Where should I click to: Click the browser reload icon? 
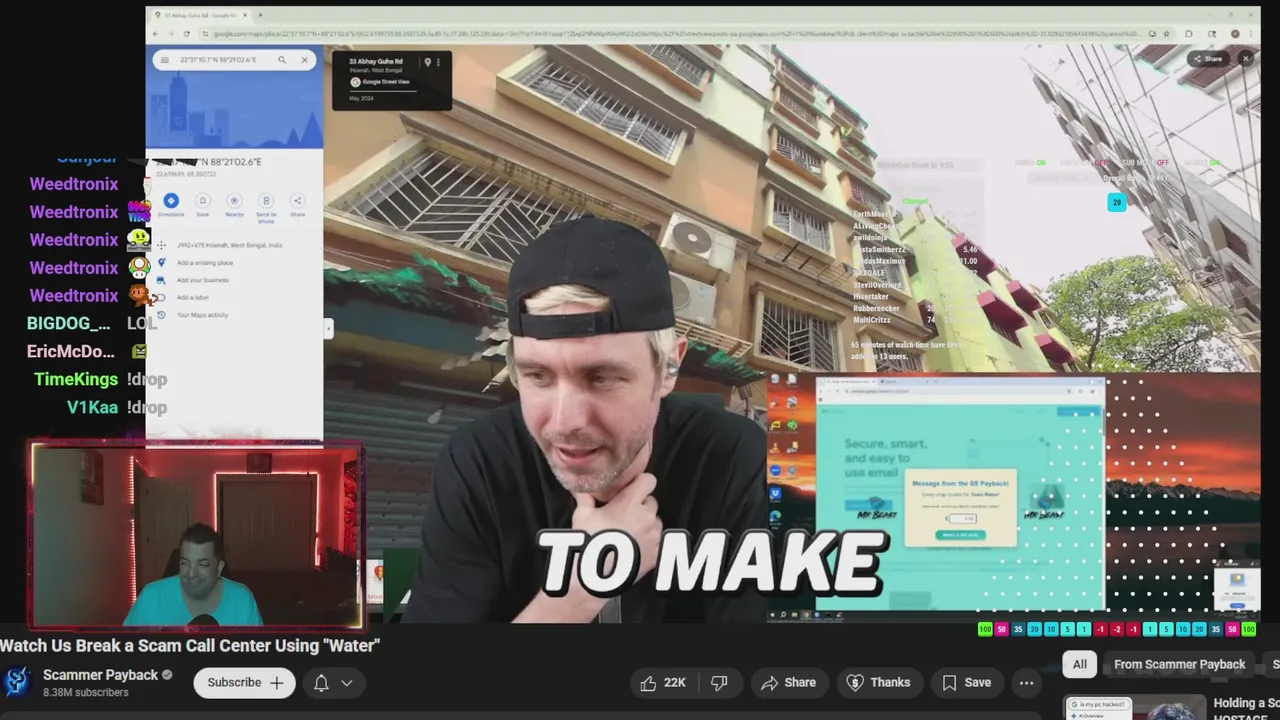click(x=186, y=34)
